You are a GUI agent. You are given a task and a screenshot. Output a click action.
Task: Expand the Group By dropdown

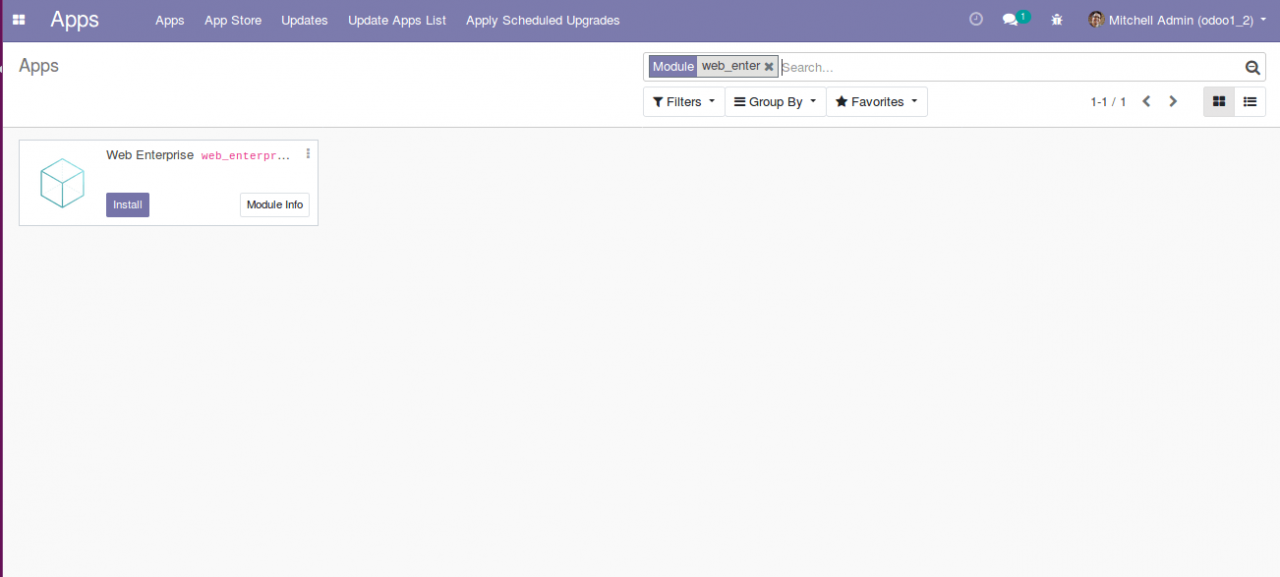(775, 101)
